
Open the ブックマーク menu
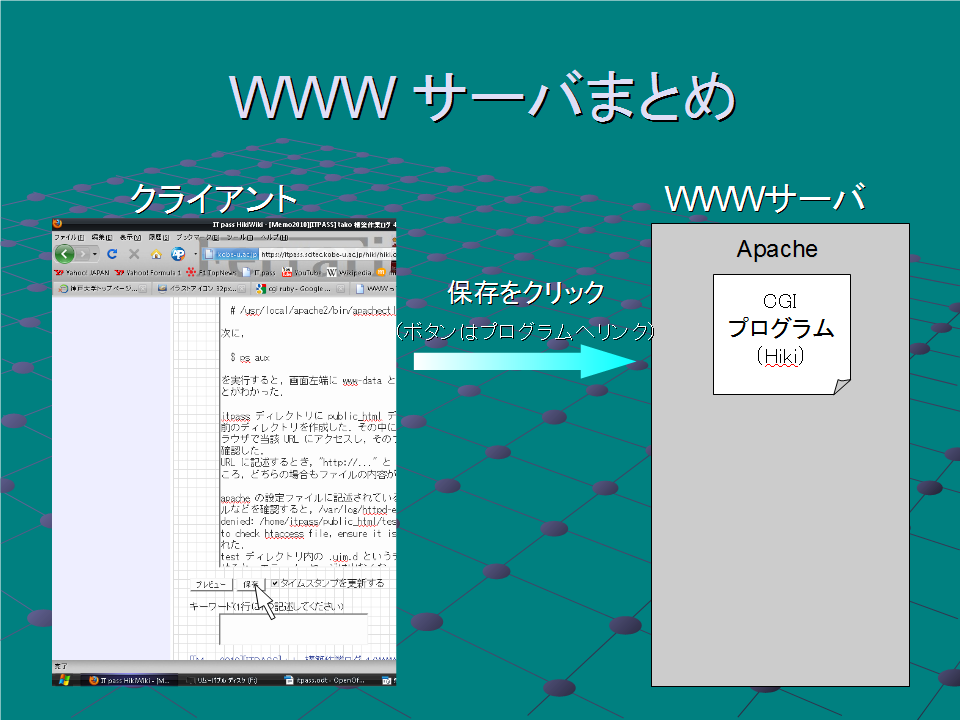tap(194, 238)
